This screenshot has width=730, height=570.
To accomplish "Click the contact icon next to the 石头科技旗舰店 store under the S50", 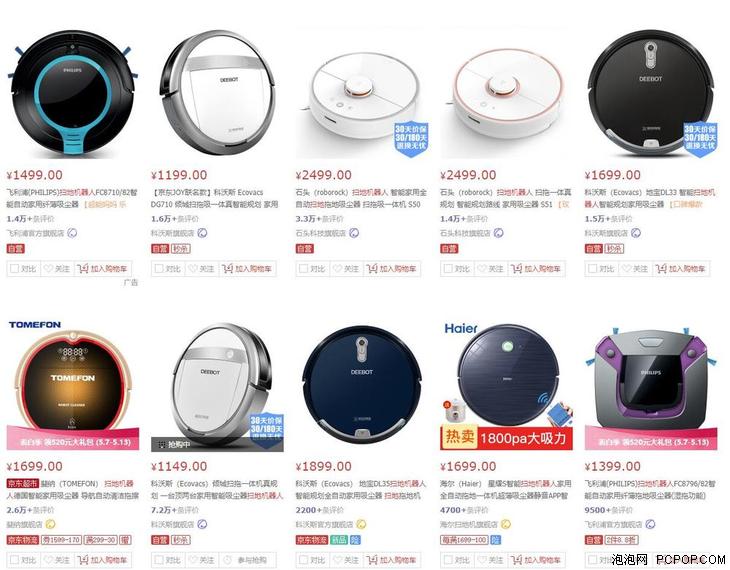I will [x=354, y=233].
